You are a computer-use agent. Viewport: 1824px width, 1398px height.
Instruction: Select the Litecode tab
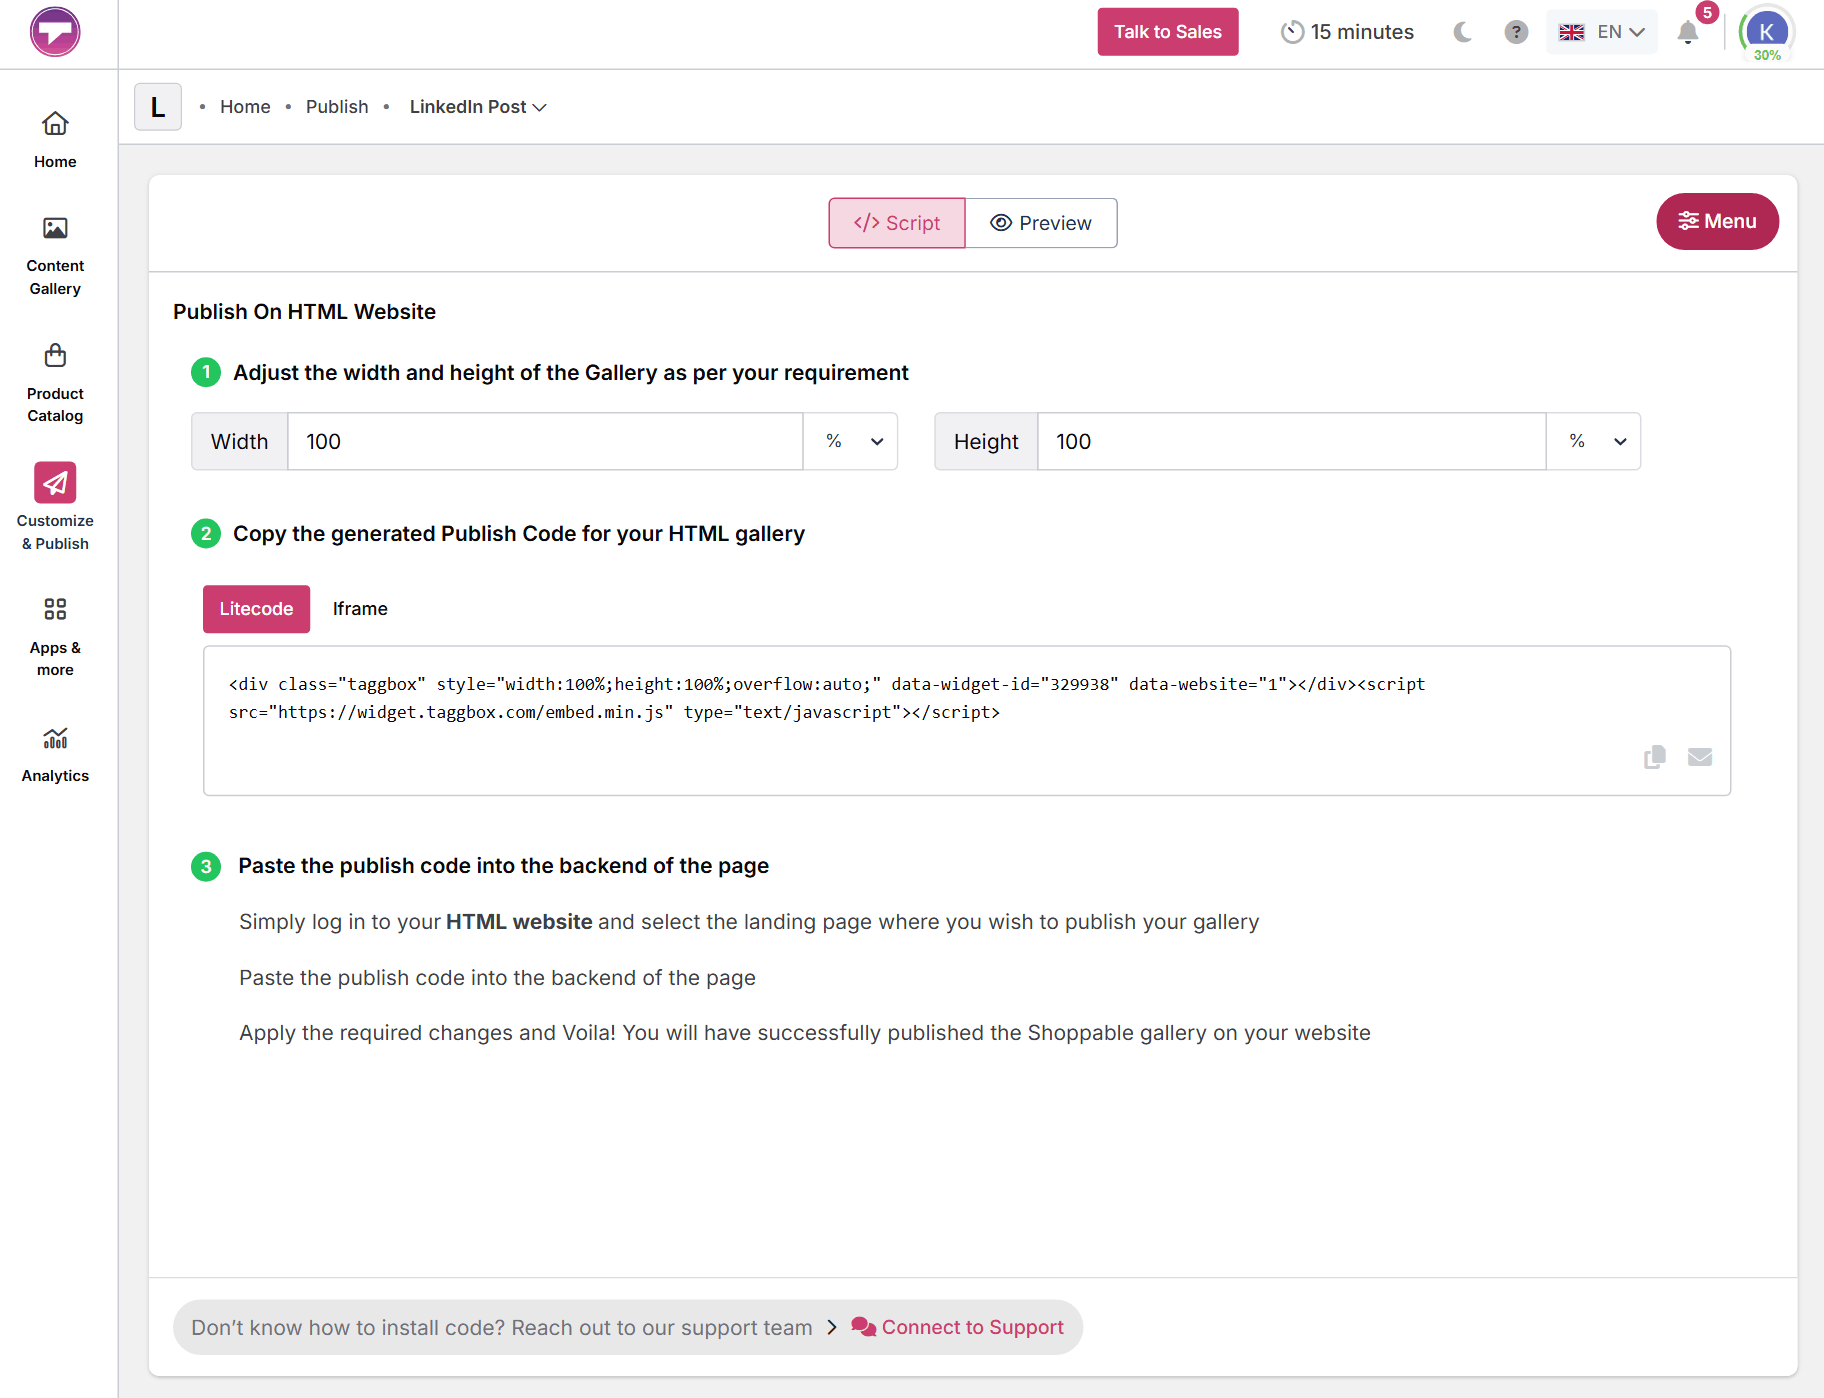click(x=256, y=609)
